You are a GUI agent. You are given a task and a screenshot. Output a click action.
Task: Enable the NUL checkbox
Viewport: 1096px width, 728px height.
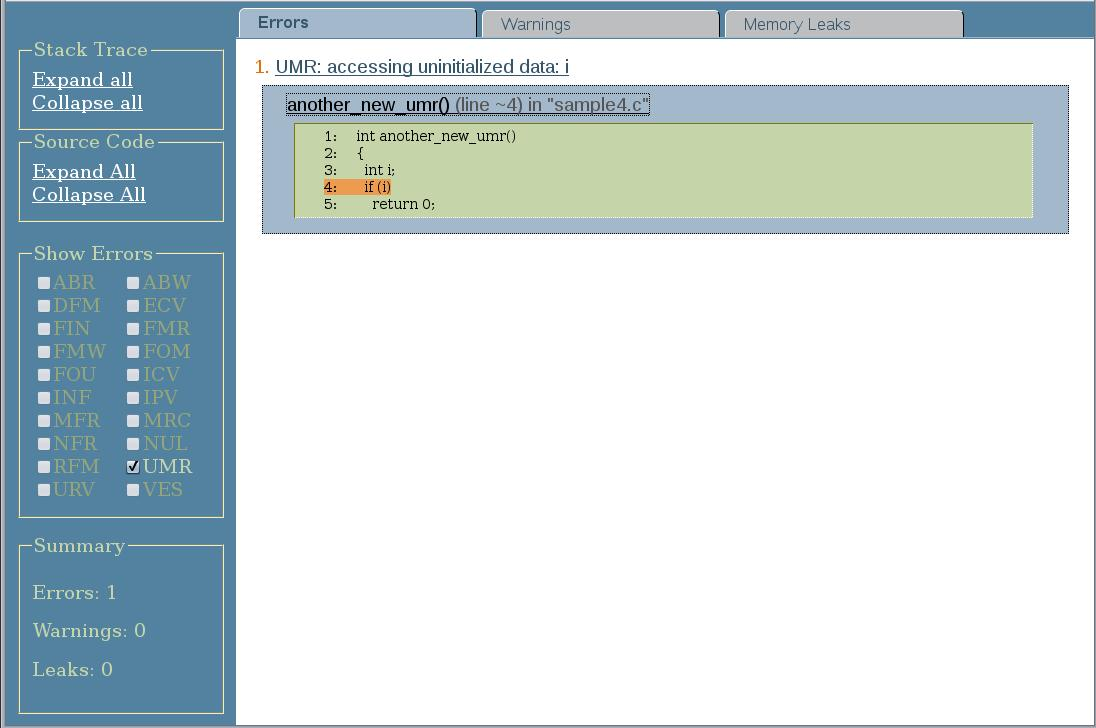click(x=133, y=444)
